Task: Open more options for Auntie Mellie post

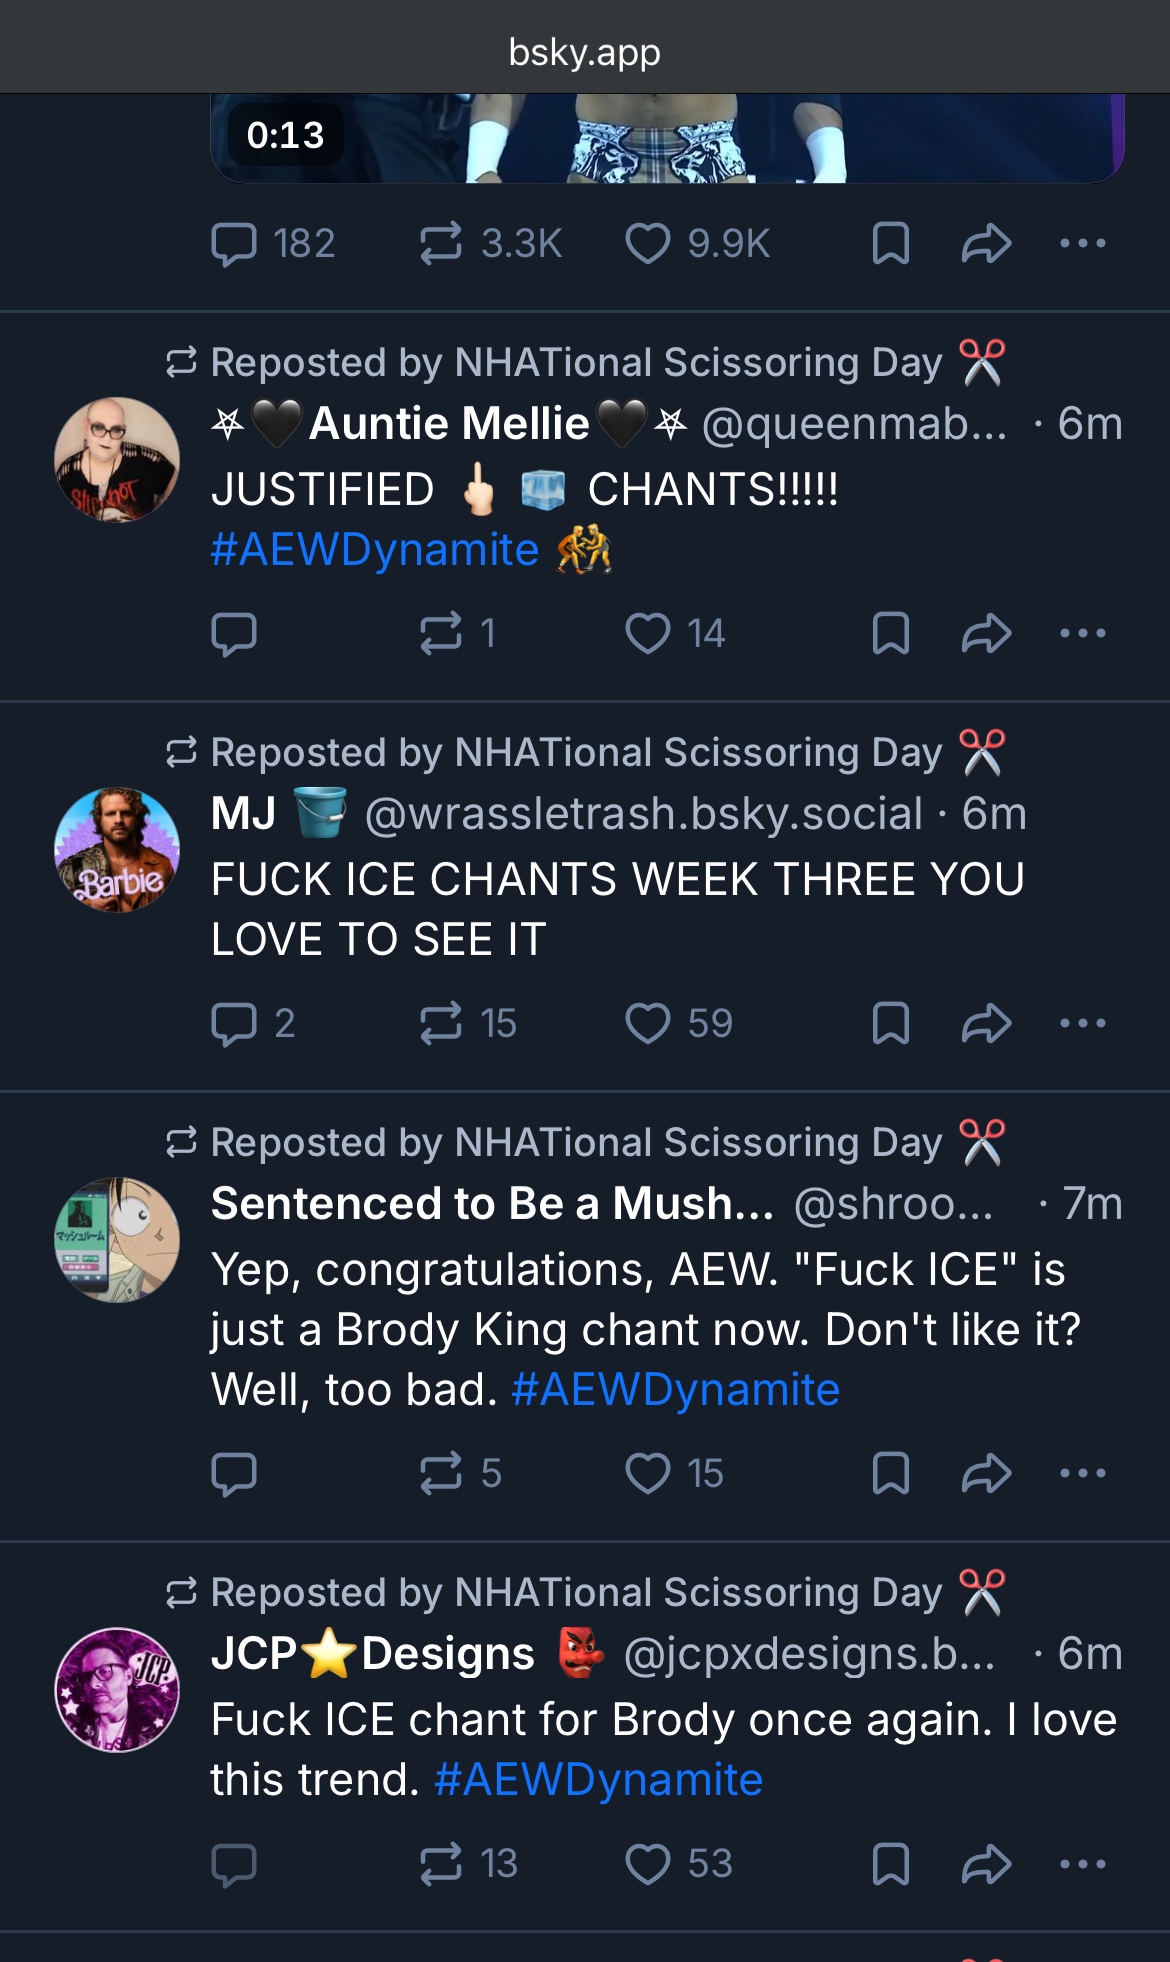Action: tap(1083, 633)
